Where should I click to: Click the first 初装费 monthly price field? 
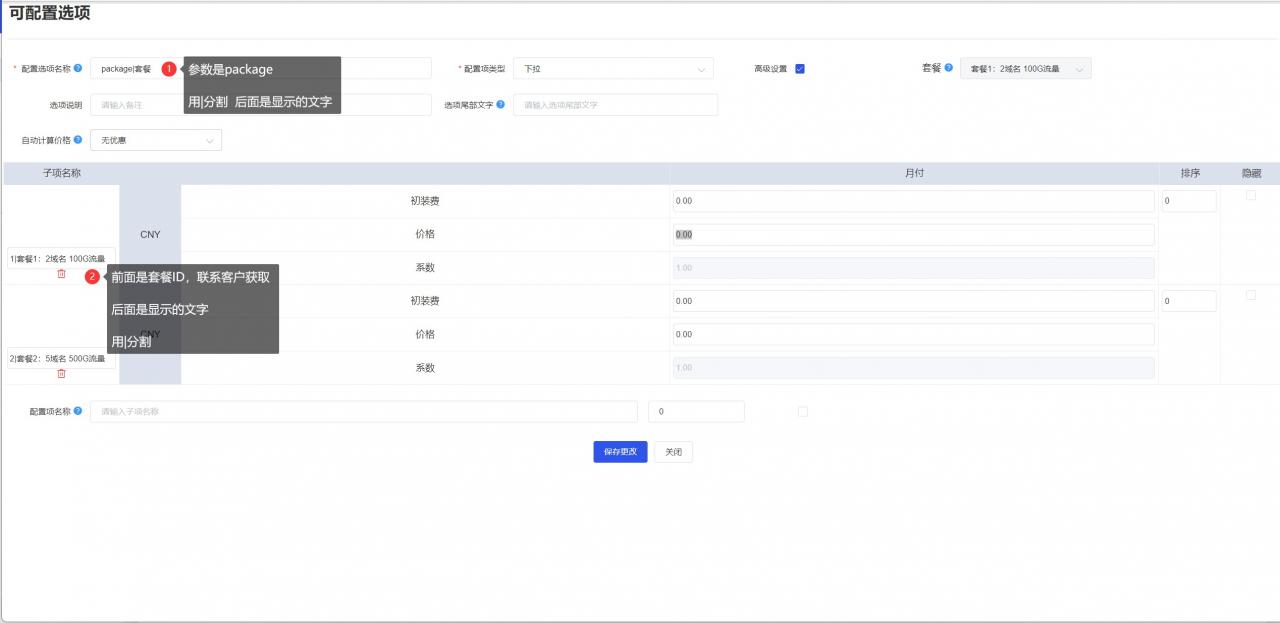[x=912, y=201]
